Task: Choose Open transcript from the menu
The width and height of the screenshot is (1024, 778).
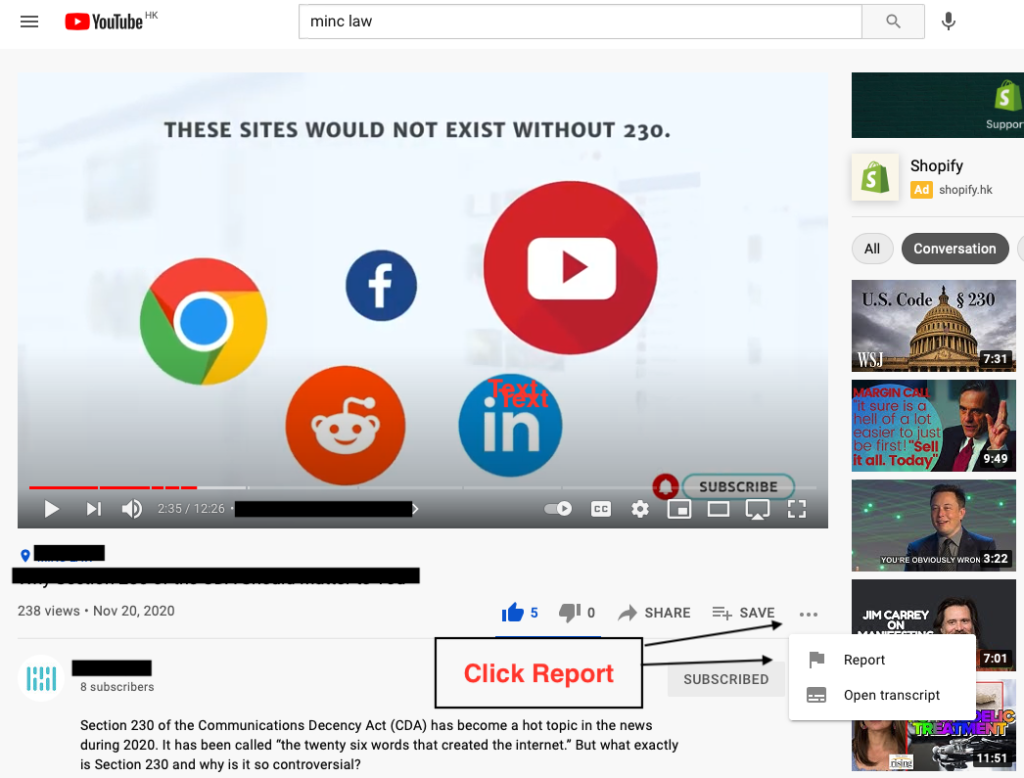Action: click(882, 695)
